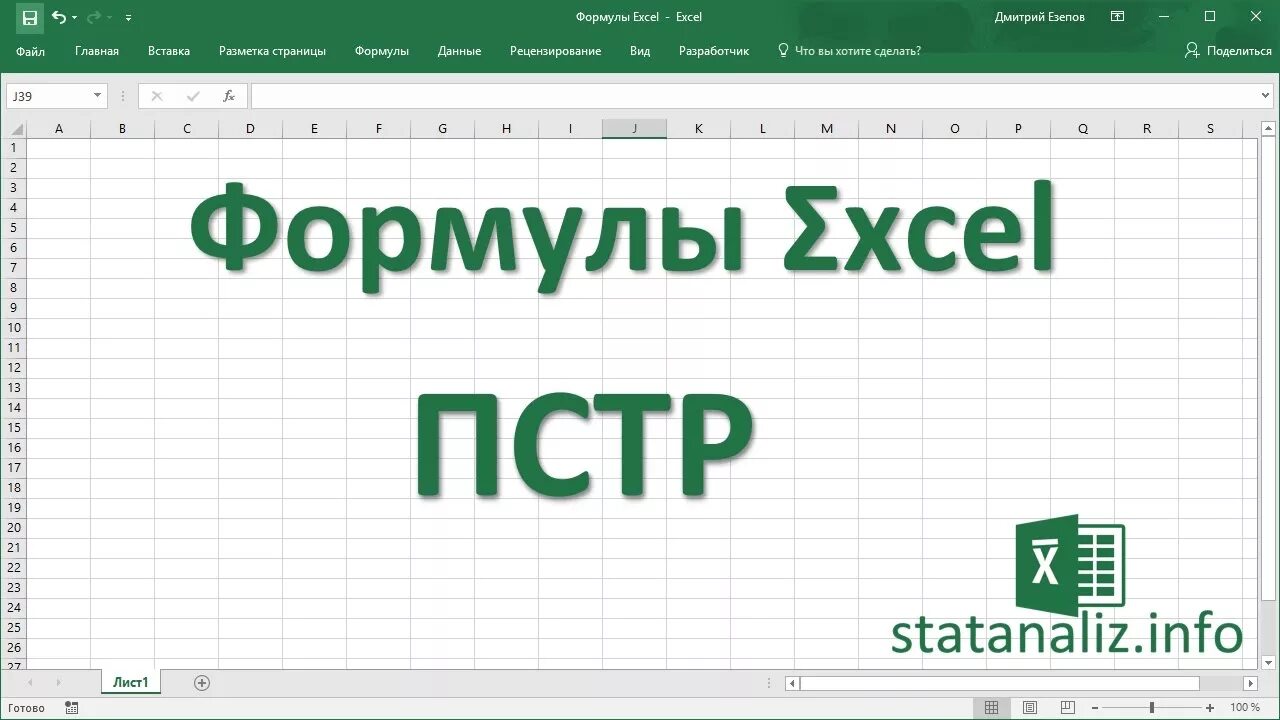
Task: Click the 100 % zoom level
Action: [x=1245, y=708]
